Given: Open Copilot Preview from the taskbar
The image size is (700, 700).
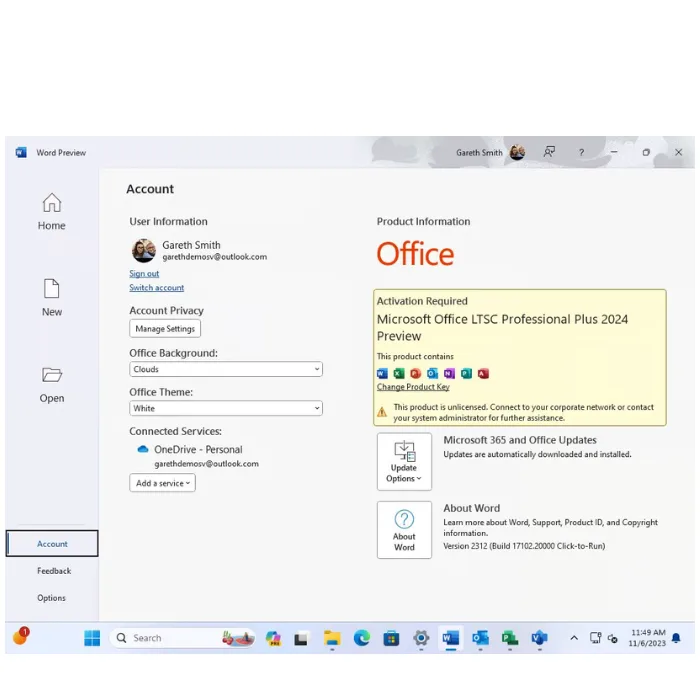Looking at the screenshot, I should [x=273, y=638].
